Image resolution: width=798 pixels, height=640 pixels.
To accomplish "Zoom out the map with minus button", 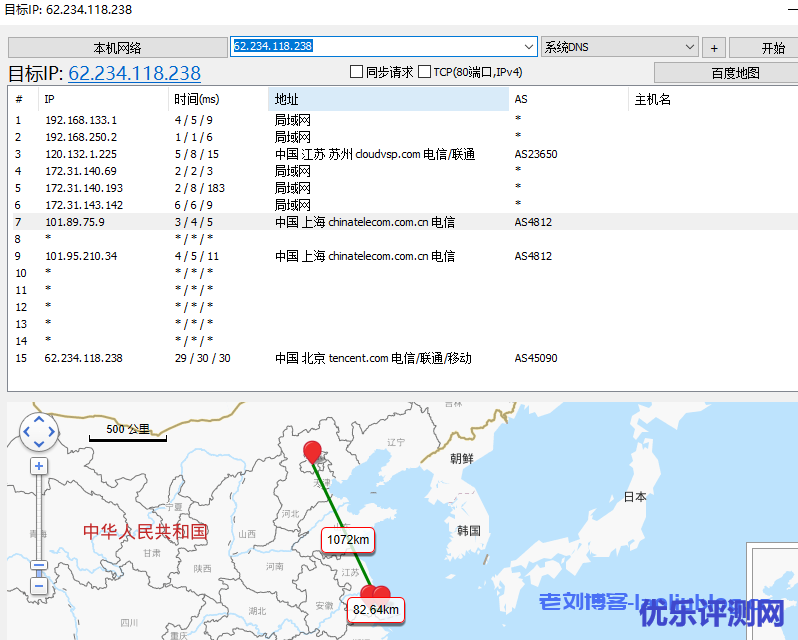I will click(x=39, y=585).
